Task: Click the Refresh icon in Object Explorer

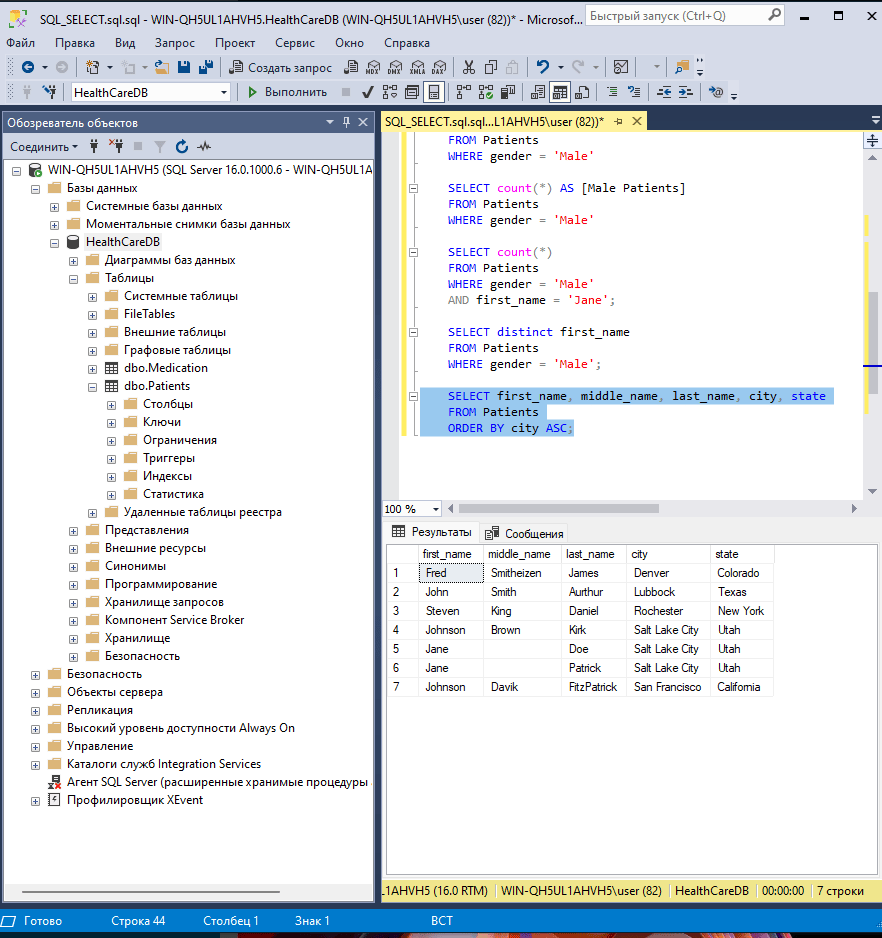Action: click(x=182, y=147)
